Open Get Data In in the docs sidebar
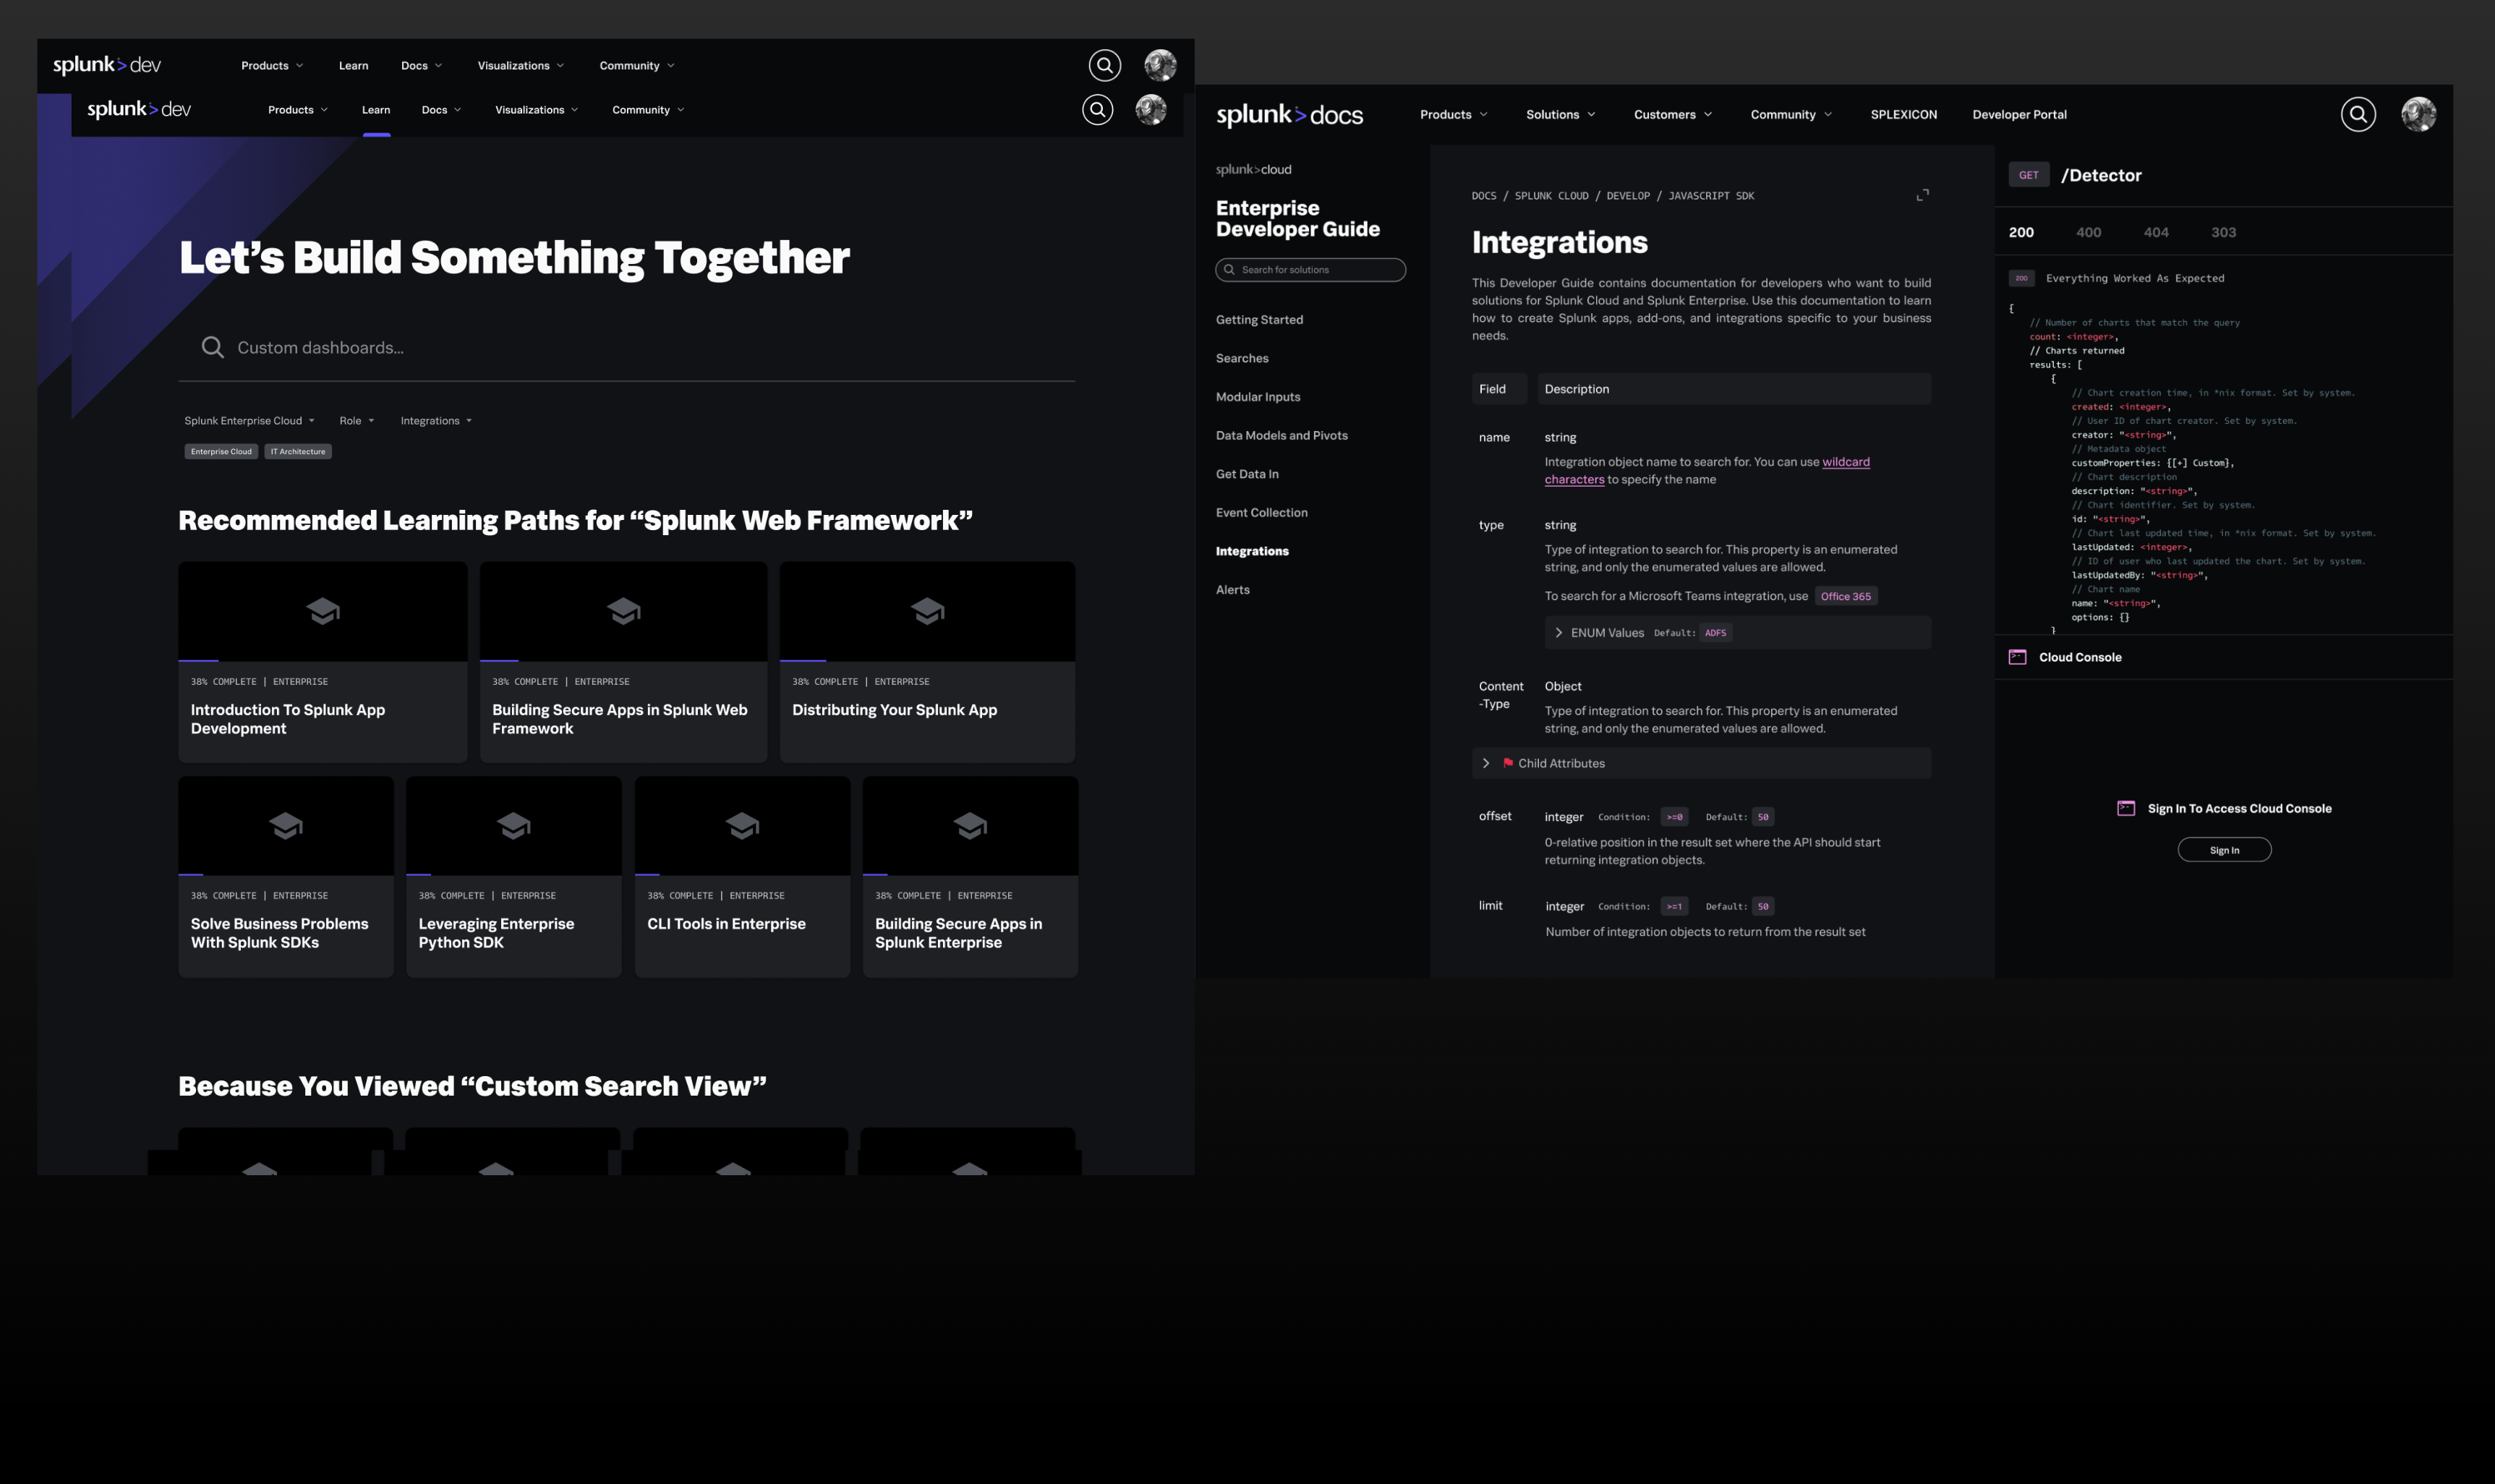The image size is (2495, 1484). pos(1247,473)
